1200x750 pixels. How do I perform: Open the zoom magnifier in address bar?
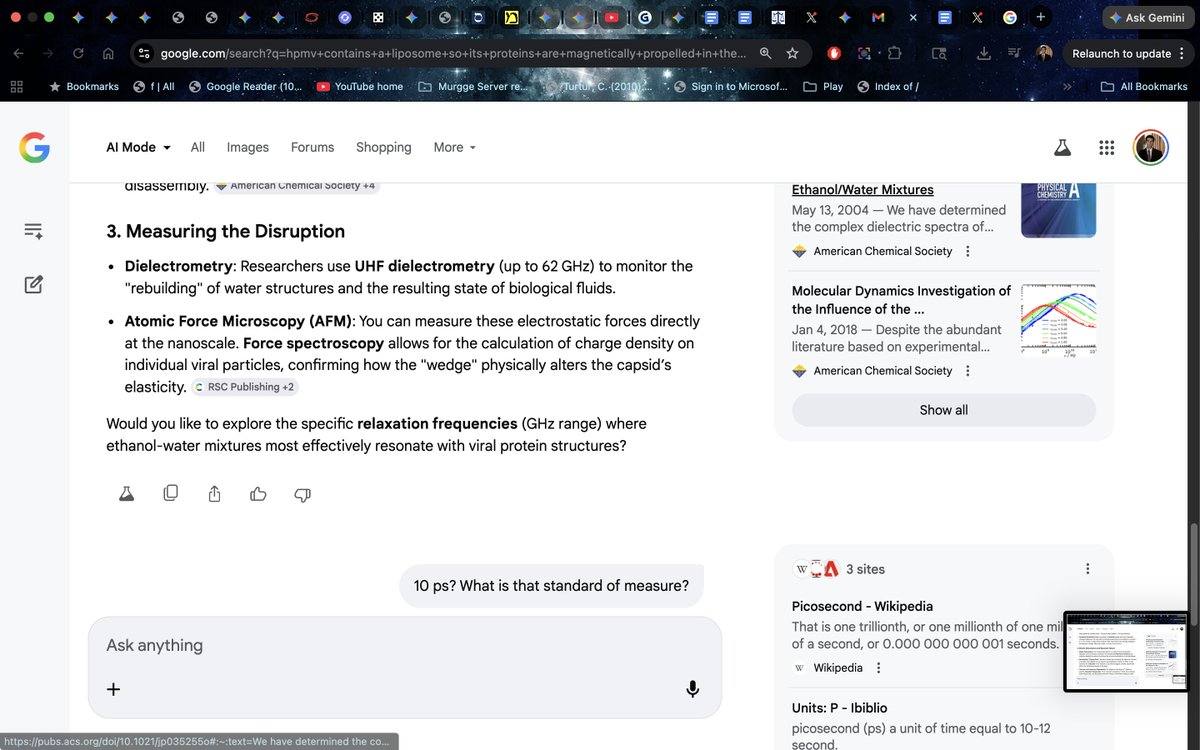tap(765, 53)
